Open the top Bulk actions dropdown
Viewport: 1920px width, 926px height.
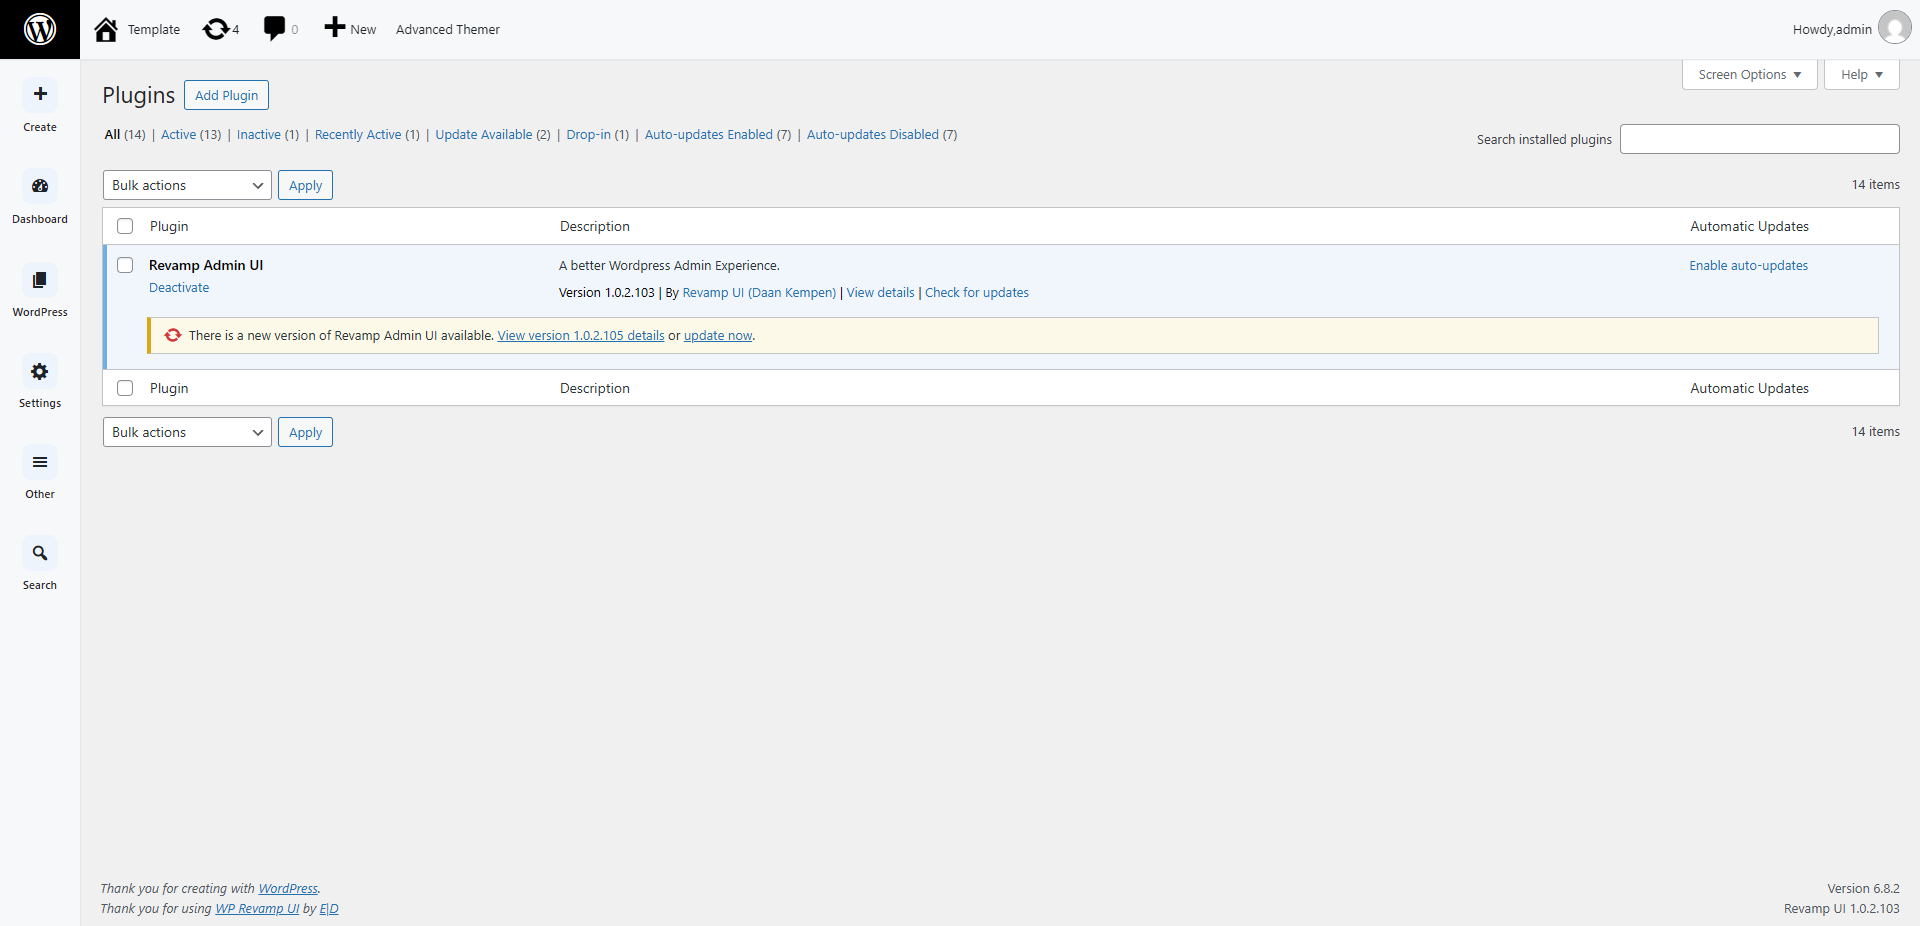pos(187,185)
